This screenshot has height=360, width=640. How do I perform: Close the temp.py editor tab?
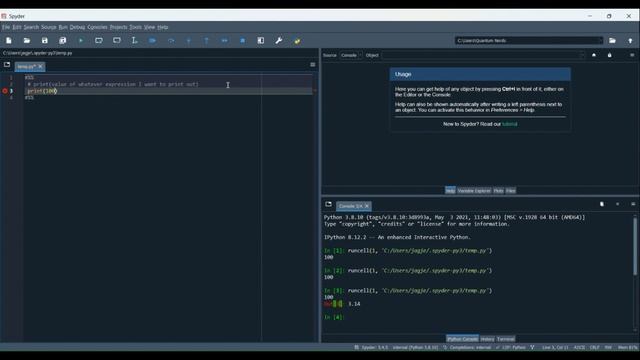40,66
